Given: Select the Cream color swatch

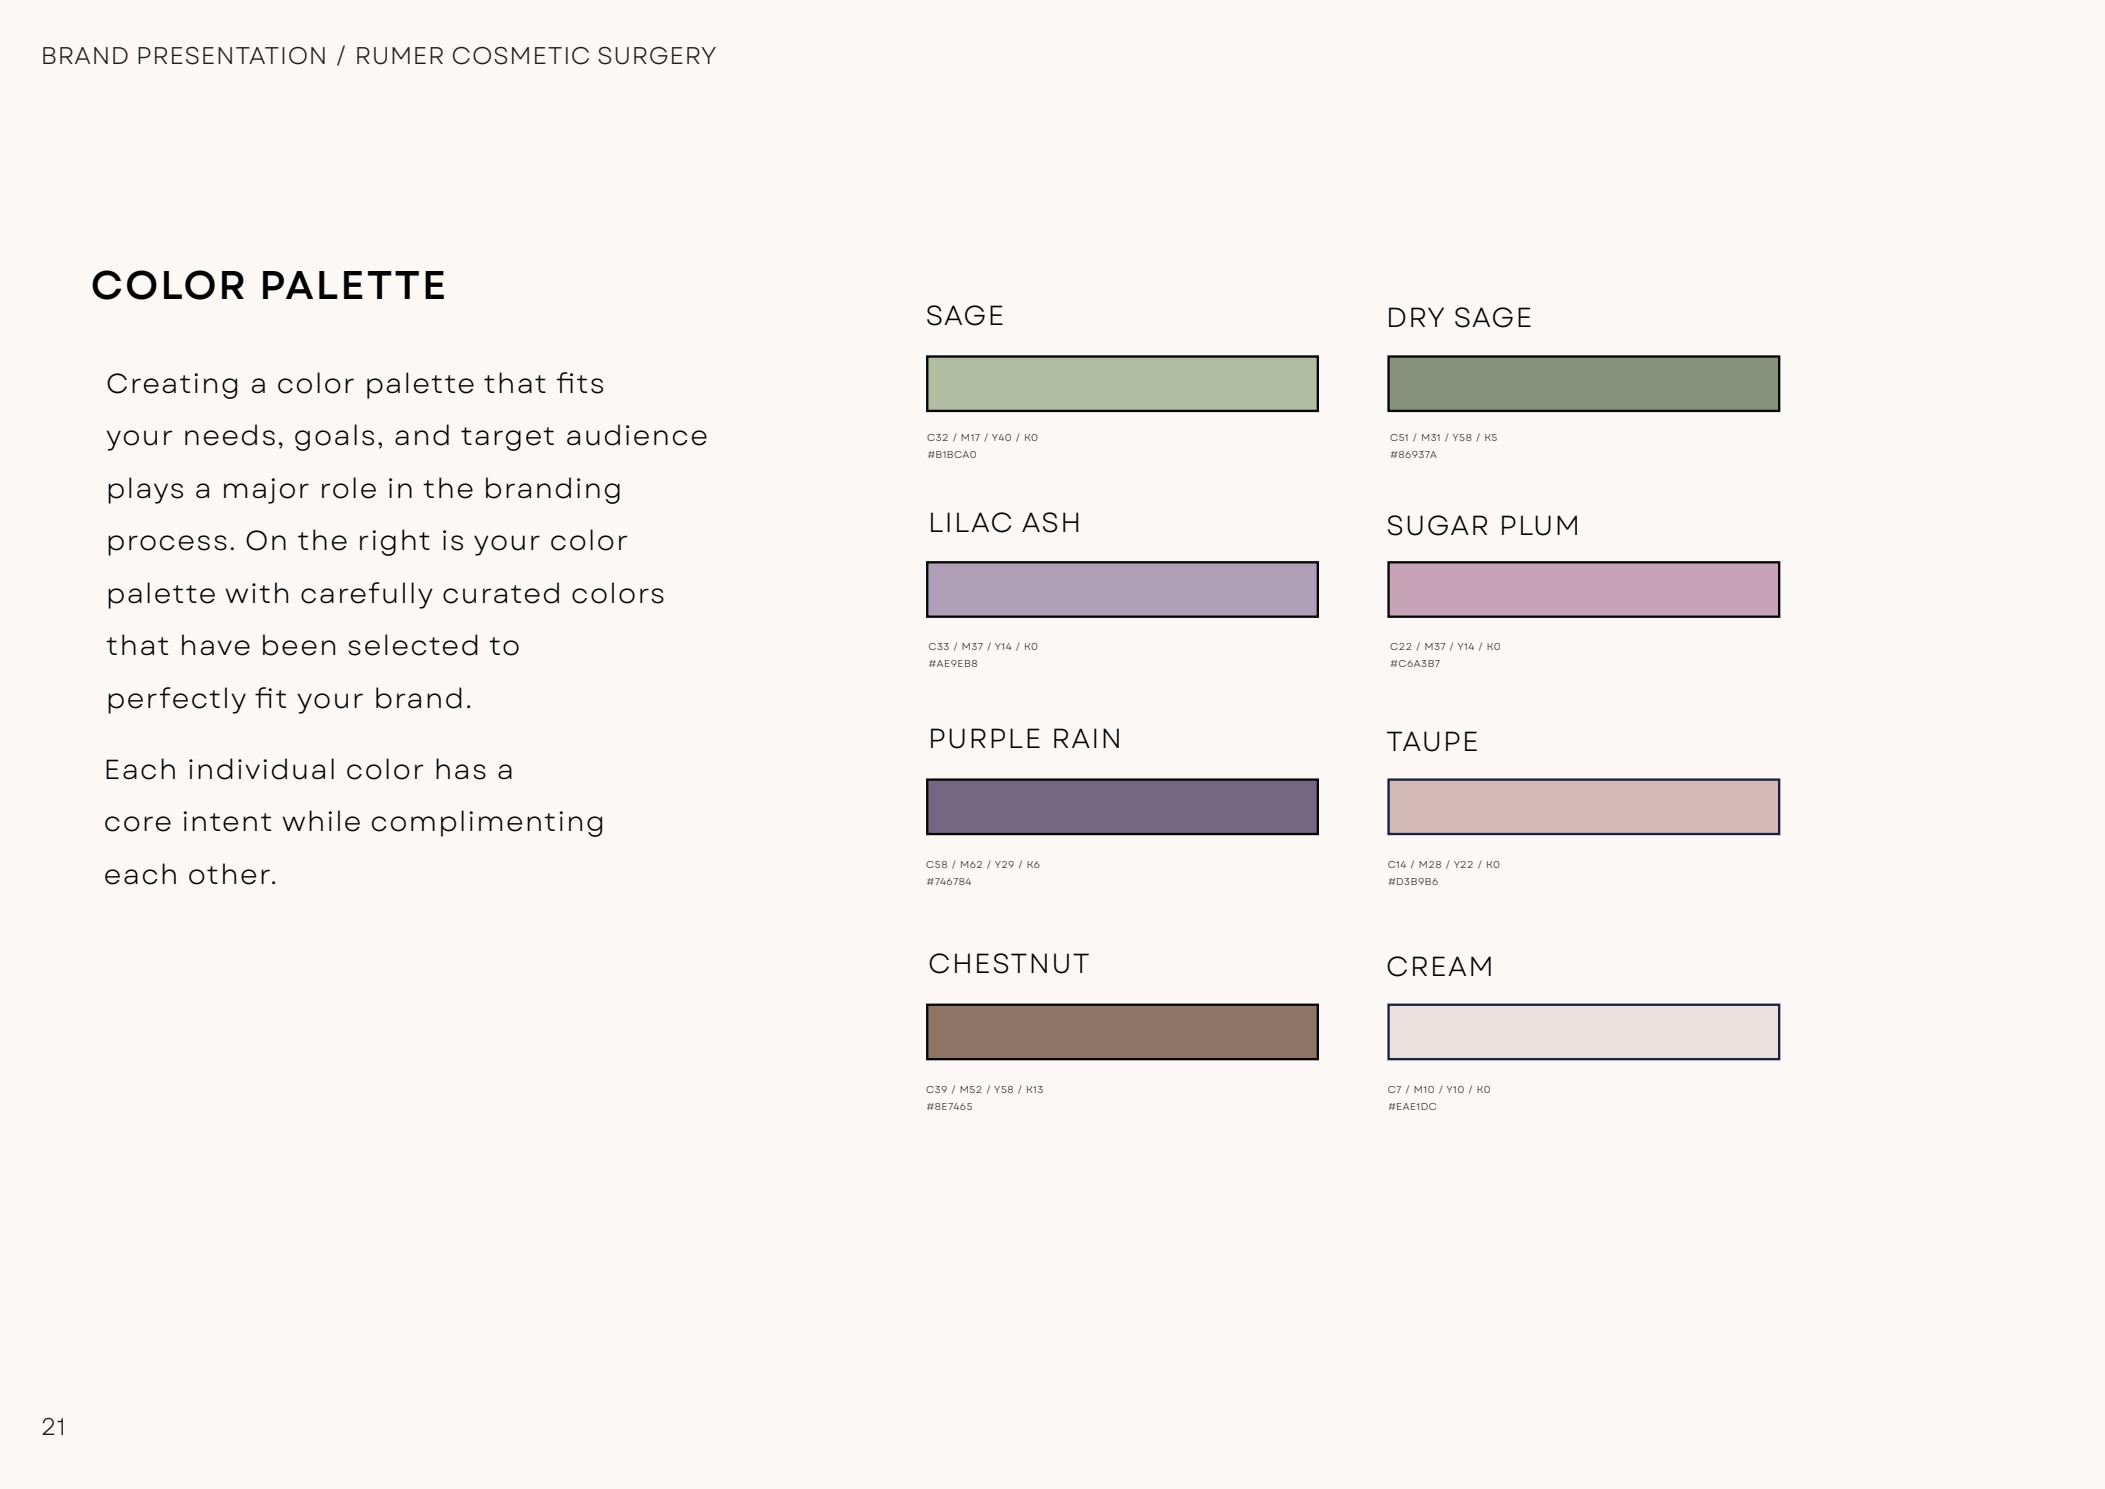Looking at the screenshot, I should [x=1583, y=1031].
